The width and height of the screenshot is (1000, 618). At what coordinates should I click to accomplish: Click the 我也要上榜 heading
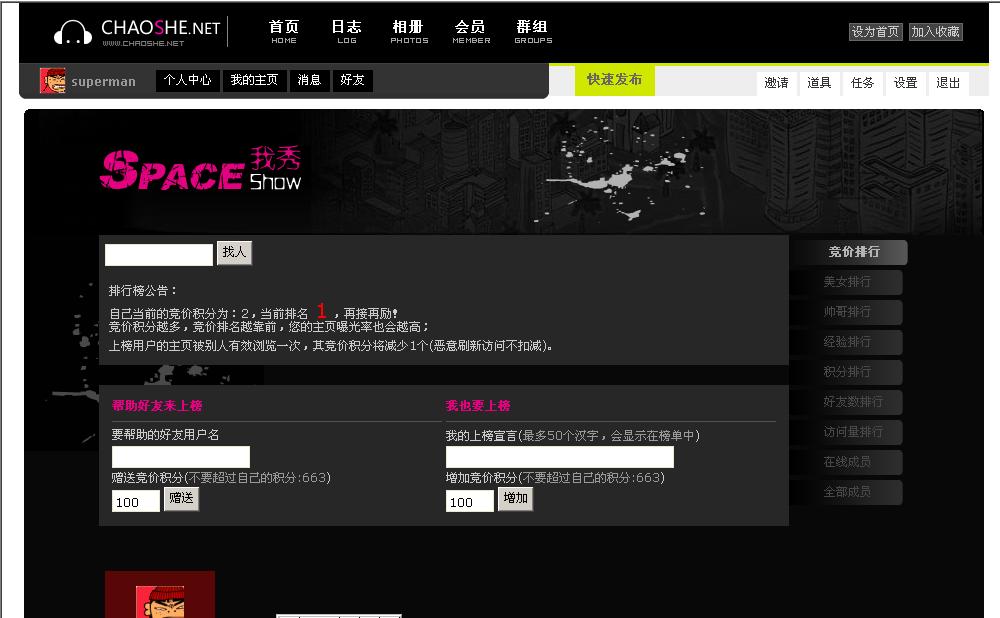click(478, 406)
